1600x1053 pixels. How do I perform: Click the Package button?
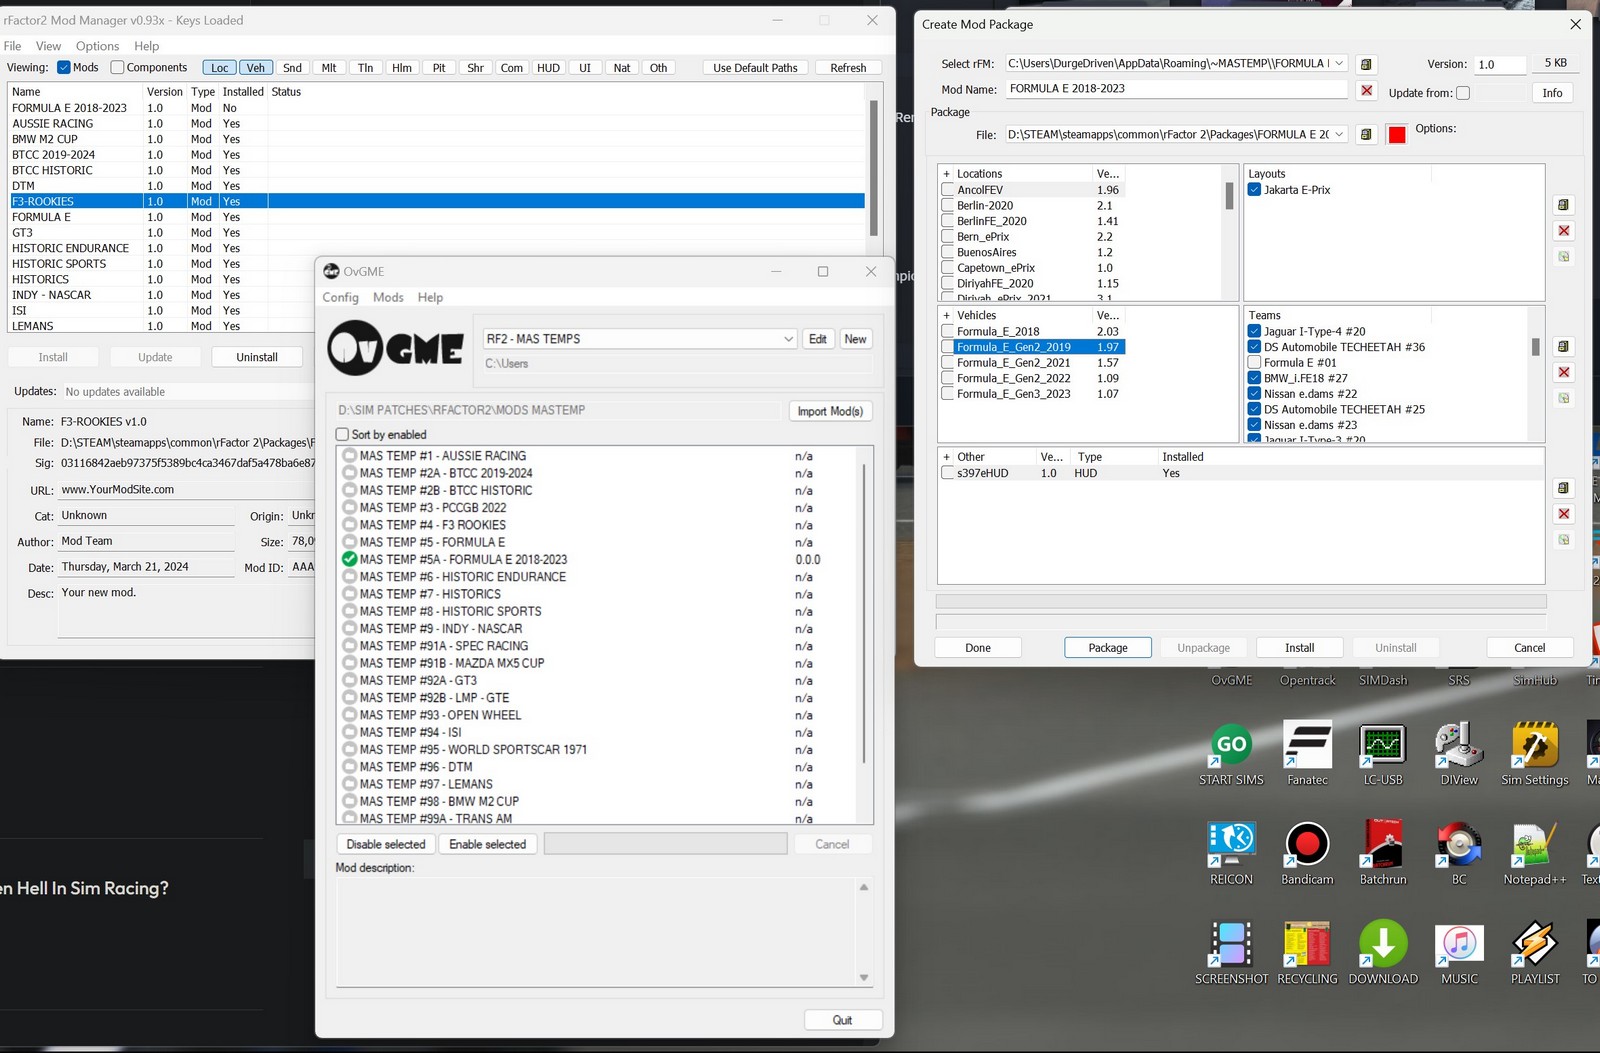click(x=1107, y=648)
